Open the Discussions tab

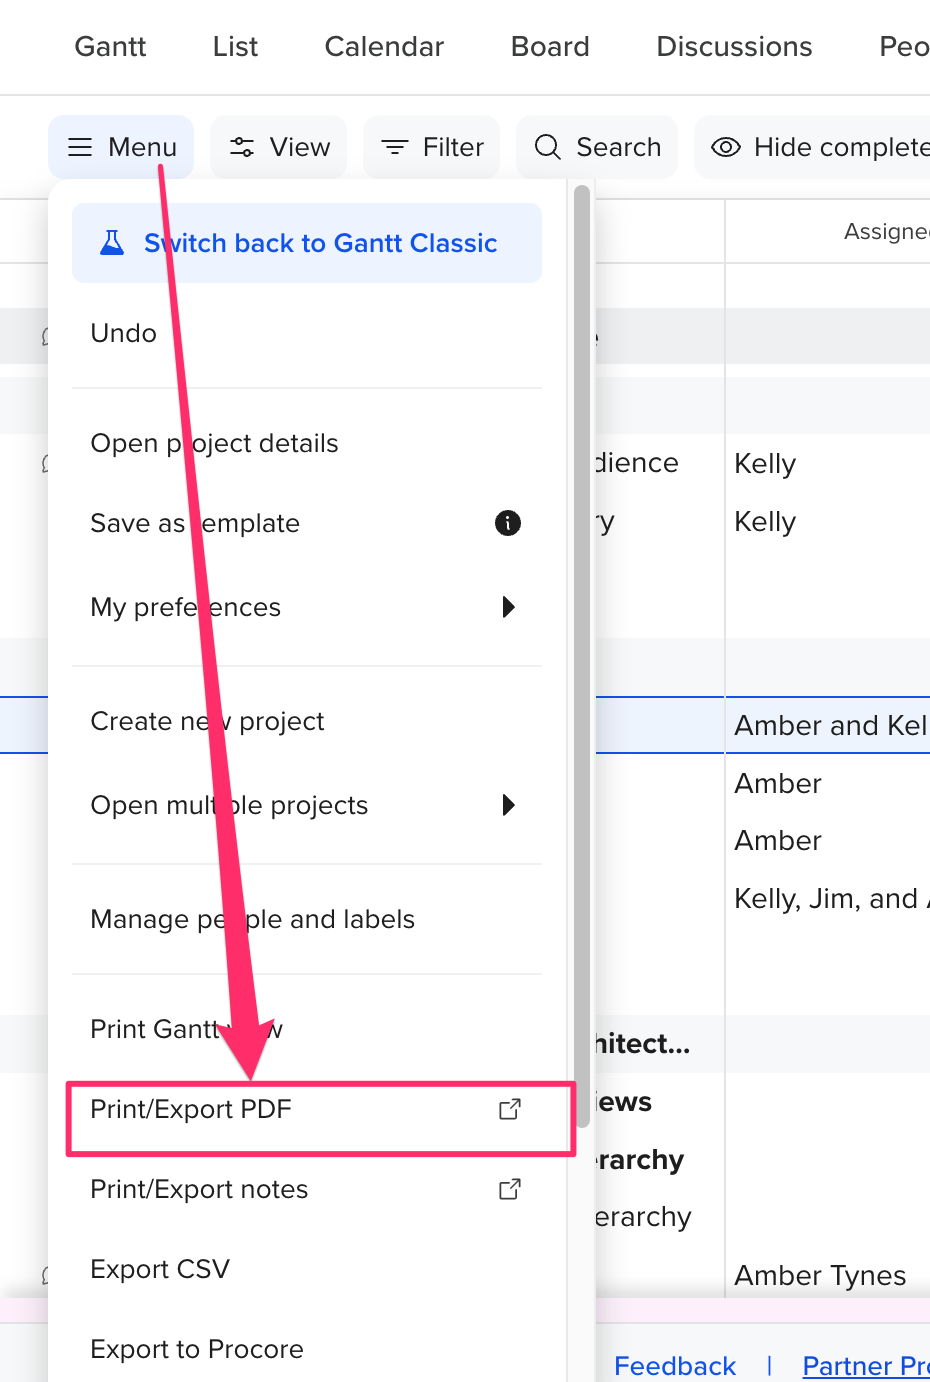click(x=734, y=47)
